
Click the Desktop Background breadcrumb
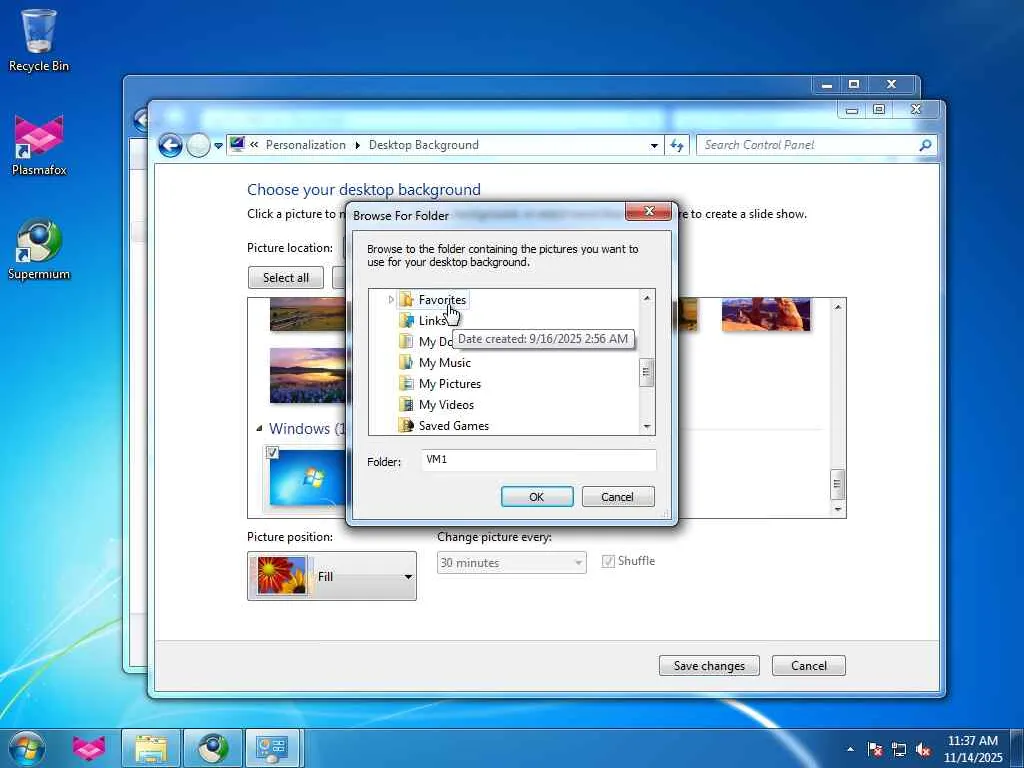coord(424,145)
